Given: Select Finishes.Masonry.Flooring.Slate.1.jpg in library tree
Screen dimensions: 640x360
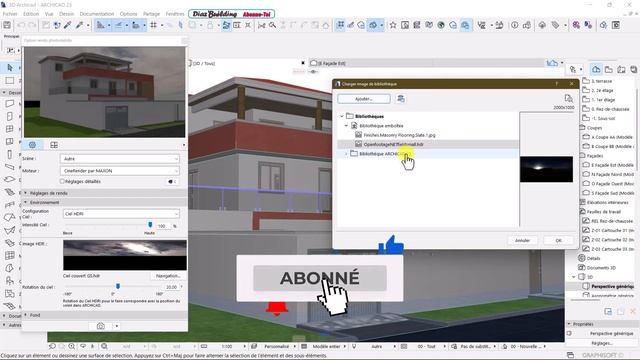Looking at the screenshot, I should tap(400, 135).
